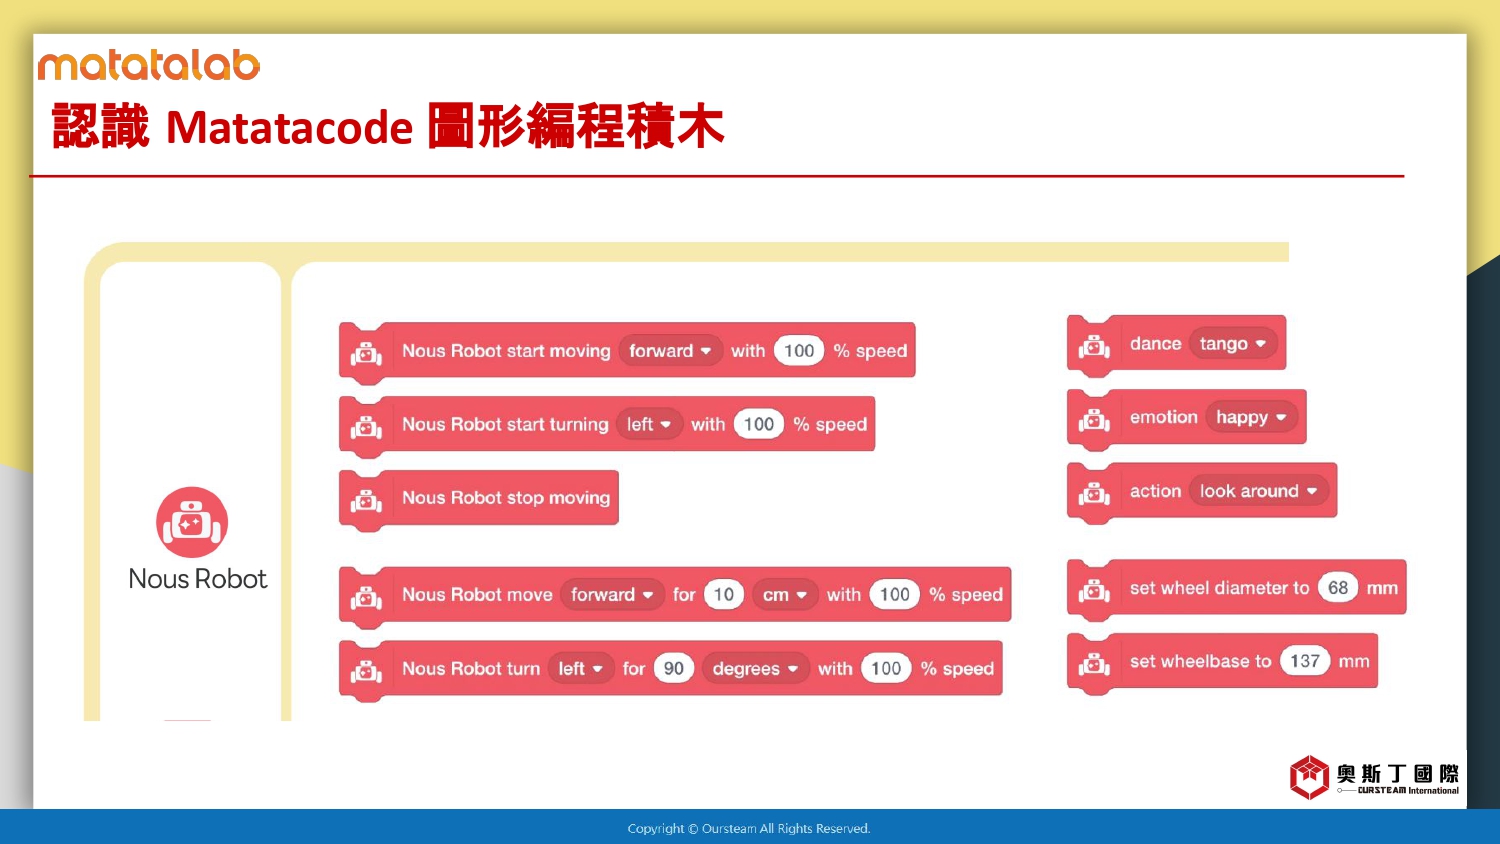Image resolution: width=1500 pixels, height=844 pixels.
Task: Click robot icon on emotion block
Action: coord(1094,419)
